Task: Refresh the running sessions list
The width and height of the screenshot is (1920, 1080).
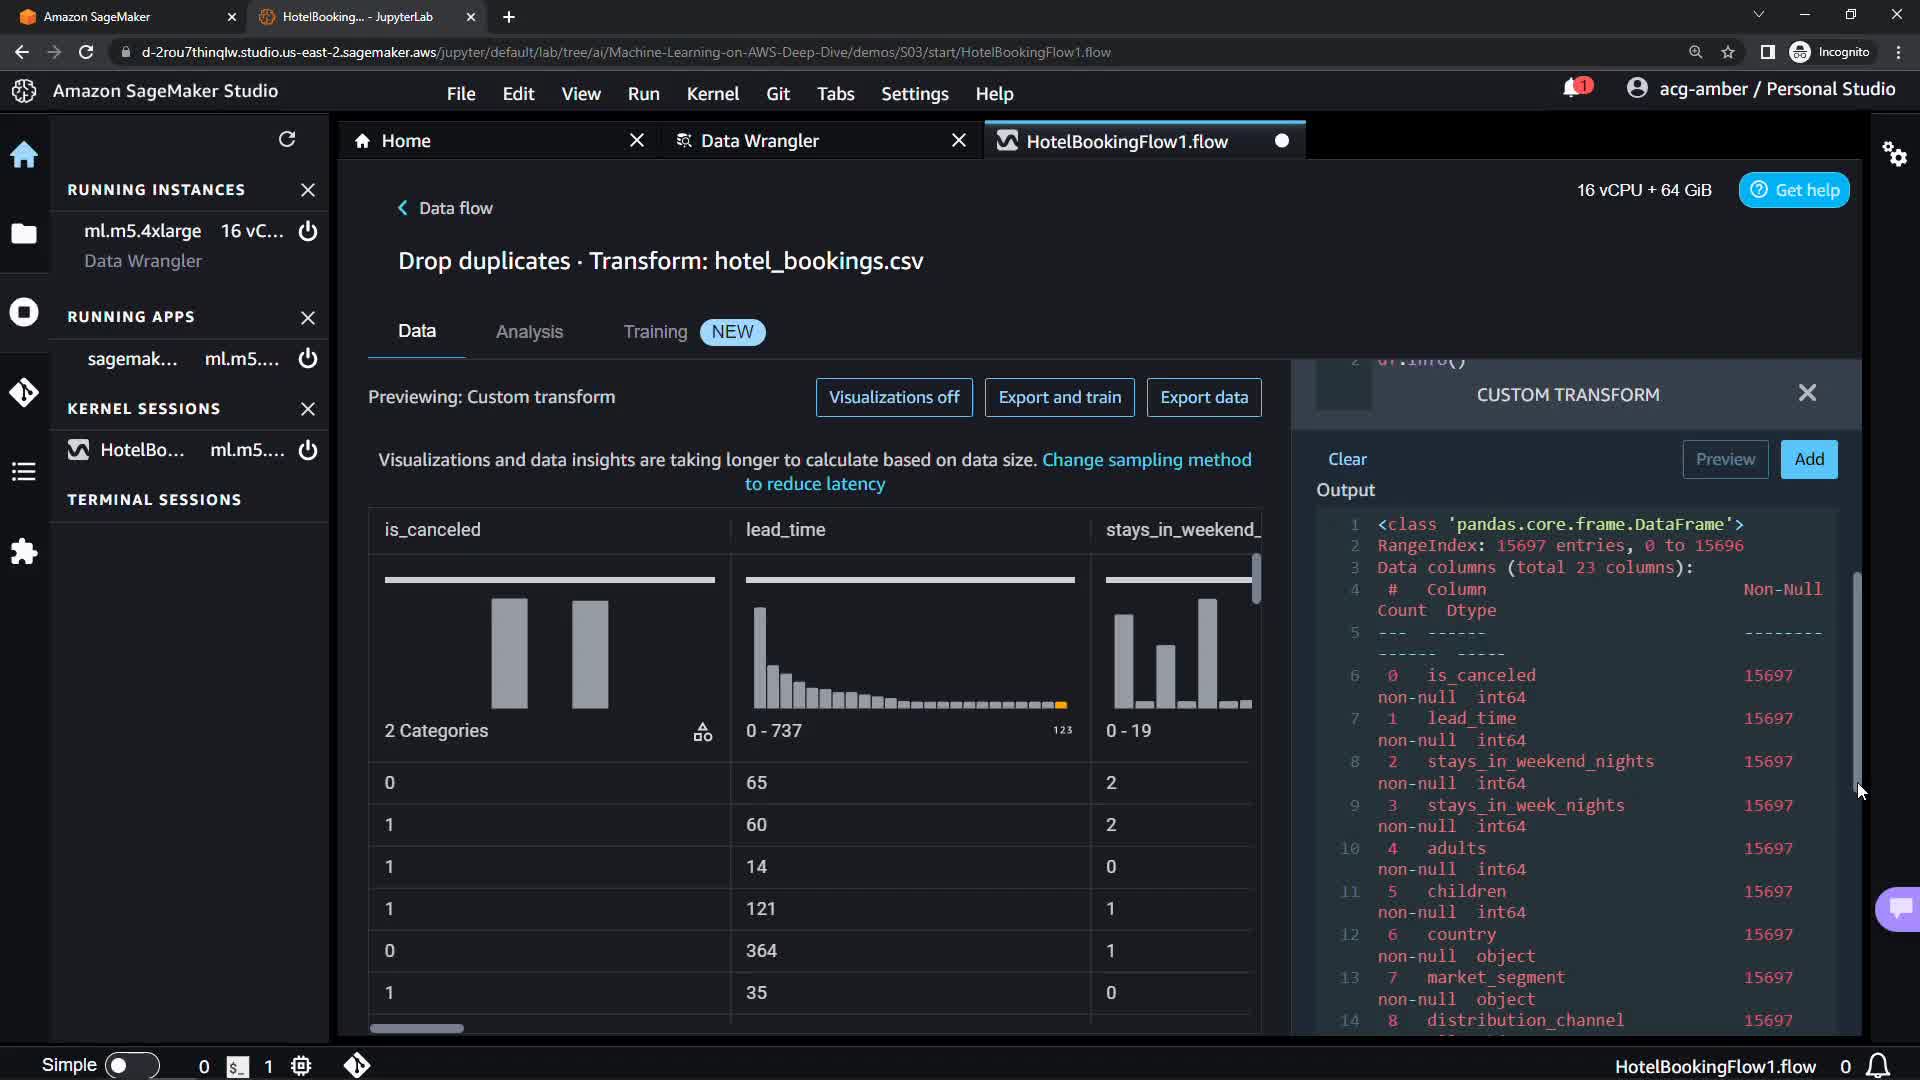Action: (x=287, y=139)
